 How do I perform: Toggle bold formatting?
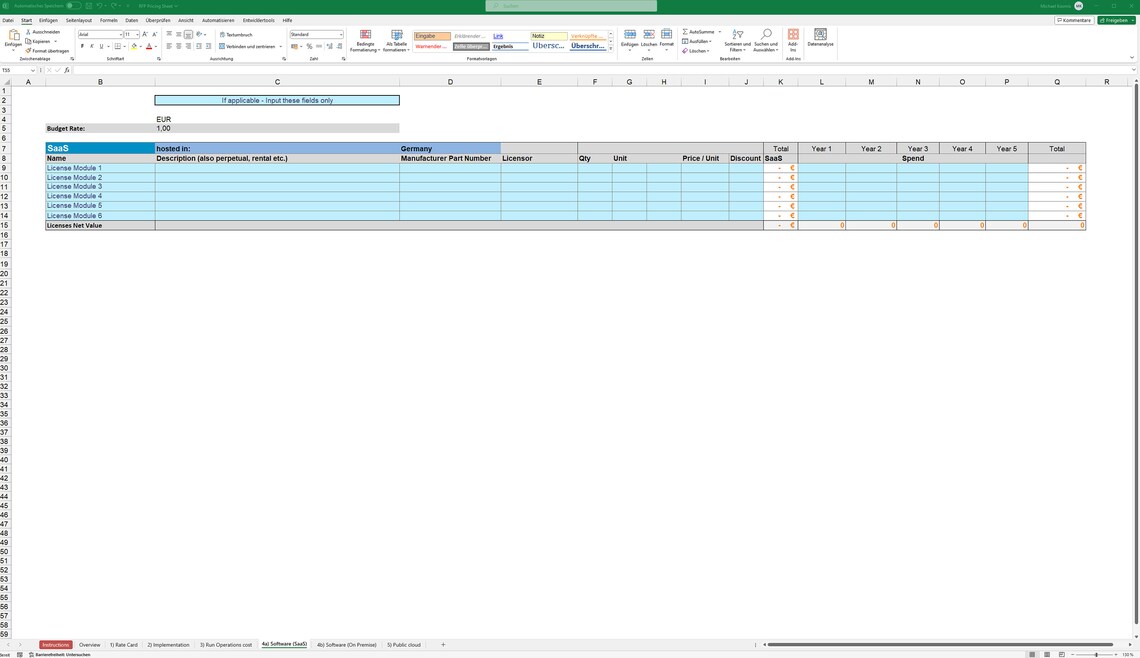(82, 46)
